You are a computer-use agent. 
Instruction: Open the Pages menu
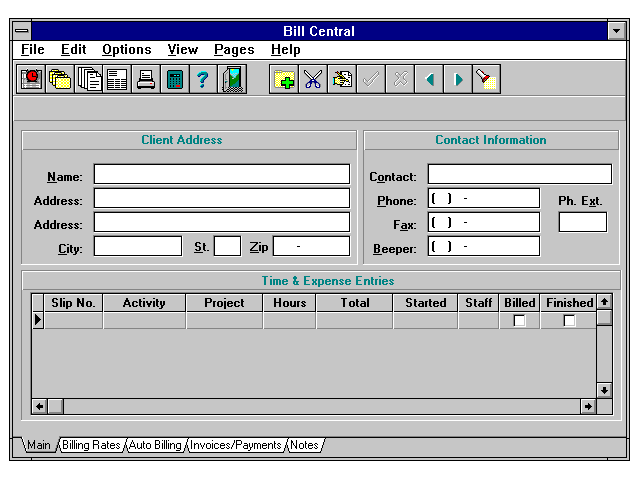pos(234,49)
